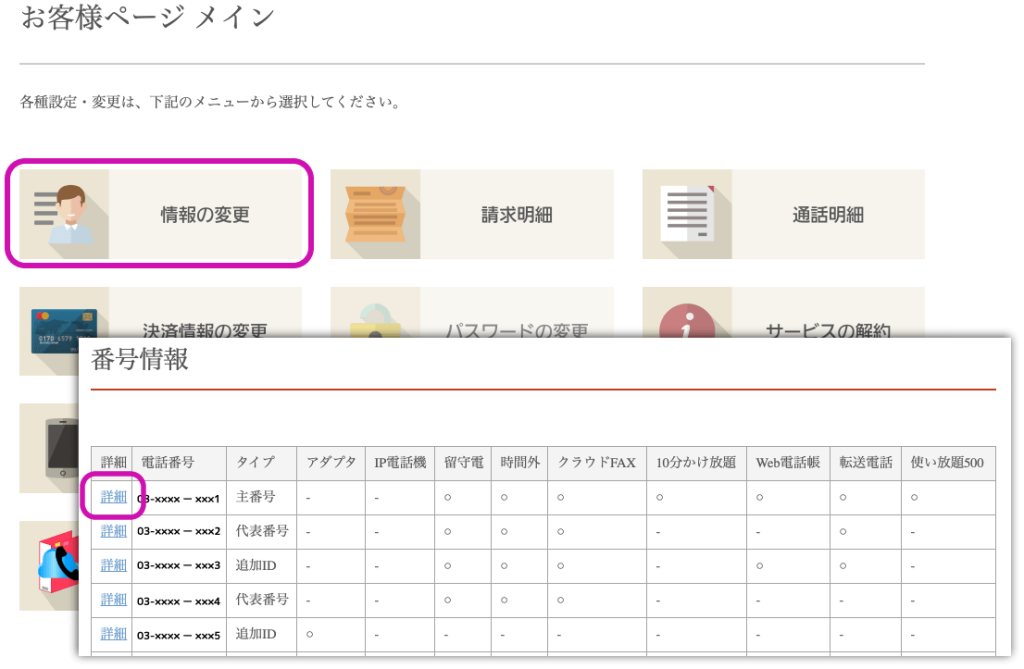
Task: Click the red info icon for サービスの解約
Action: (687, 321)
